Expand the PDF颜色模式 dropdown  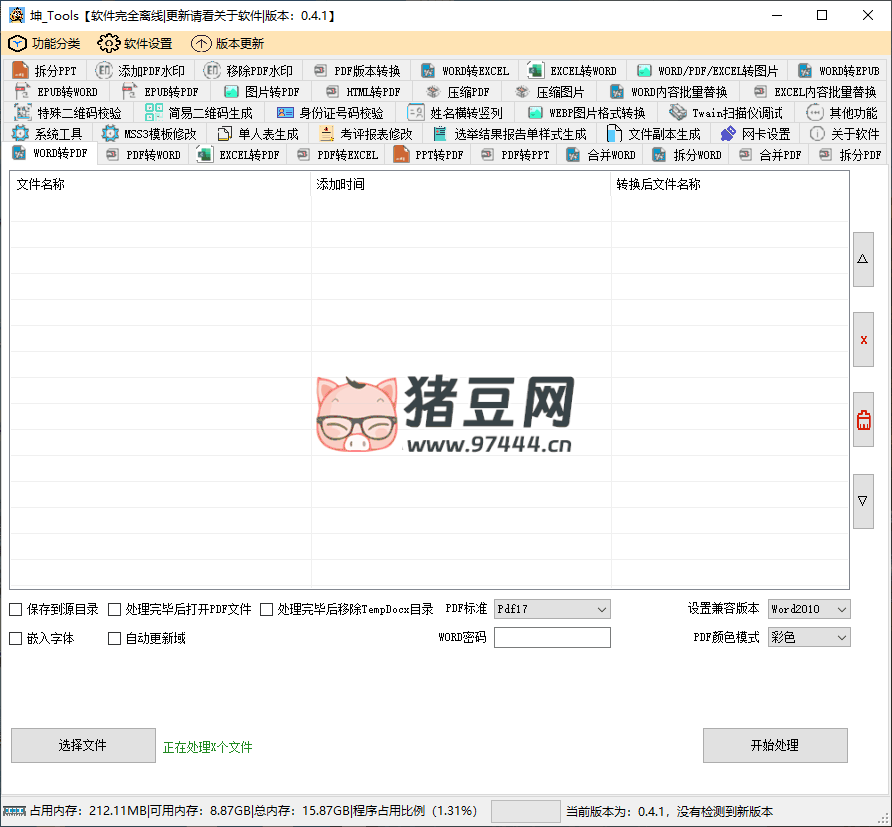pyautogui.click(x=809, y=637)
